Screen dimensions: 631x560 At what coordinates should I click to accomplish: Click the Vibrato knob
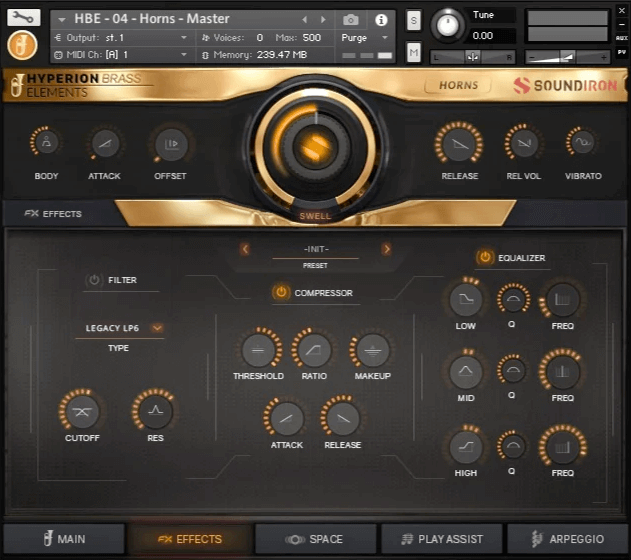[x=582, y=144]
